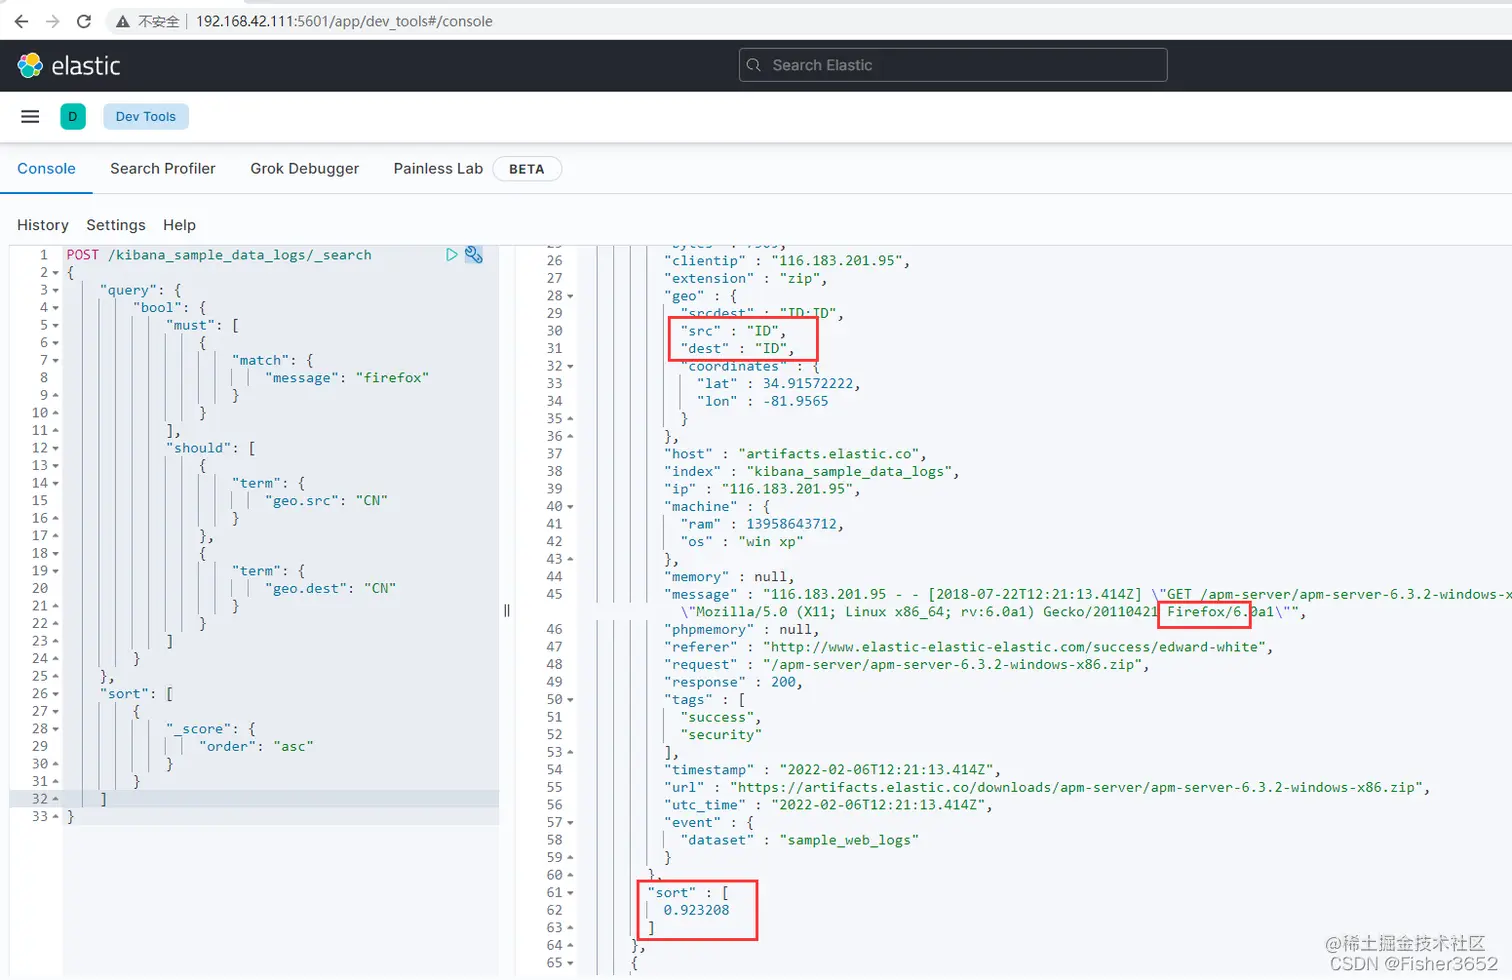Collapse the "term" block at line 19
The image size is (1512, 980).
click(x=55, y=571)
